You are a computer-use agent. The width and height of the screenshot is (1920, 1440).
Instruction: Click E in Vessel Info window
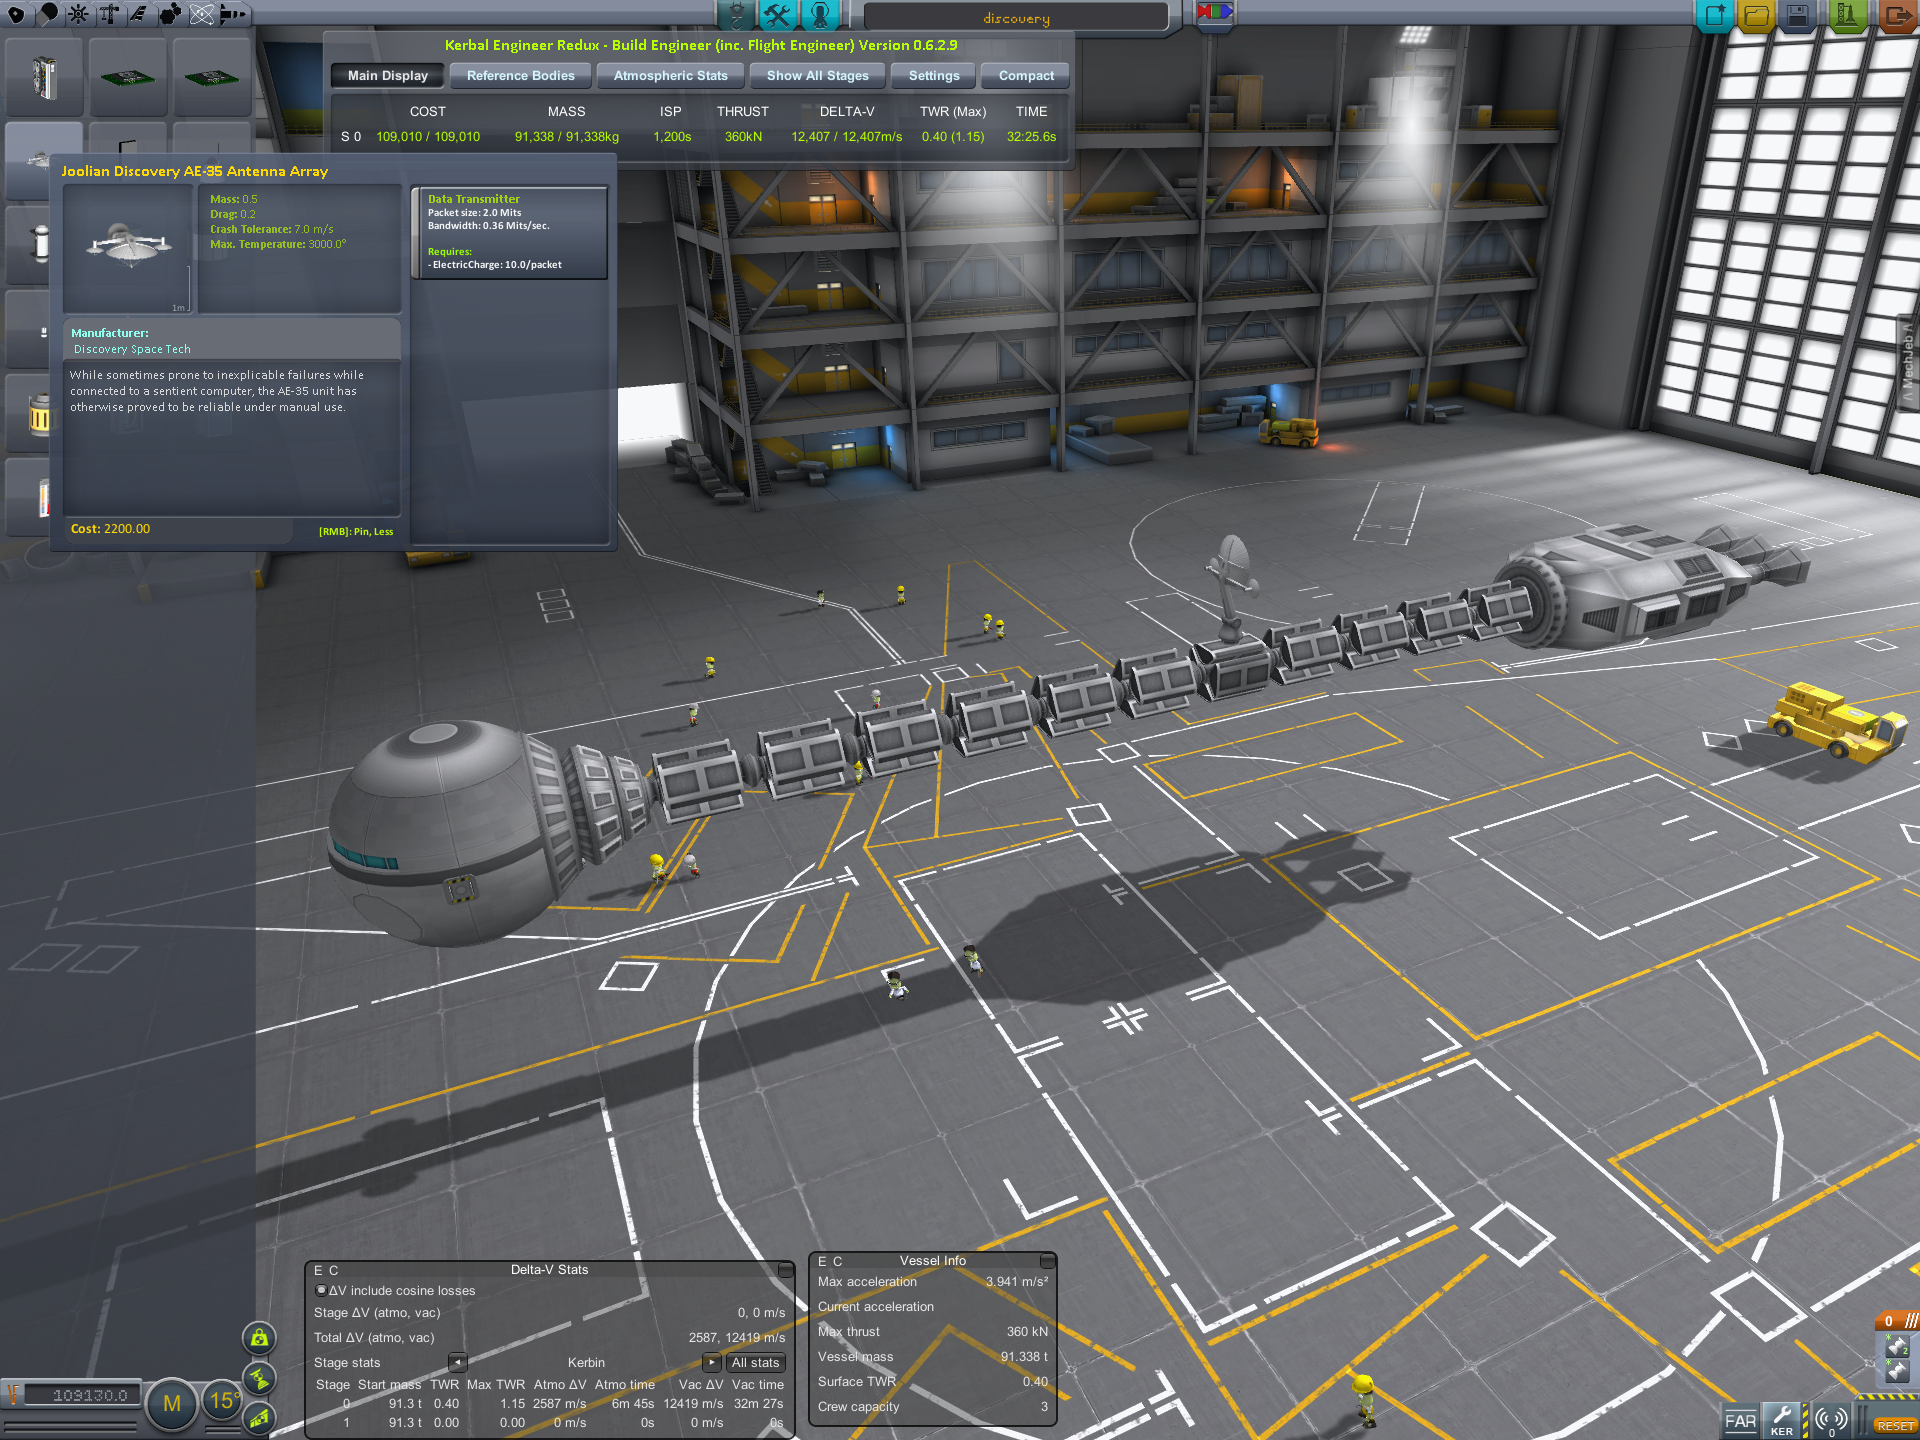823,1261
